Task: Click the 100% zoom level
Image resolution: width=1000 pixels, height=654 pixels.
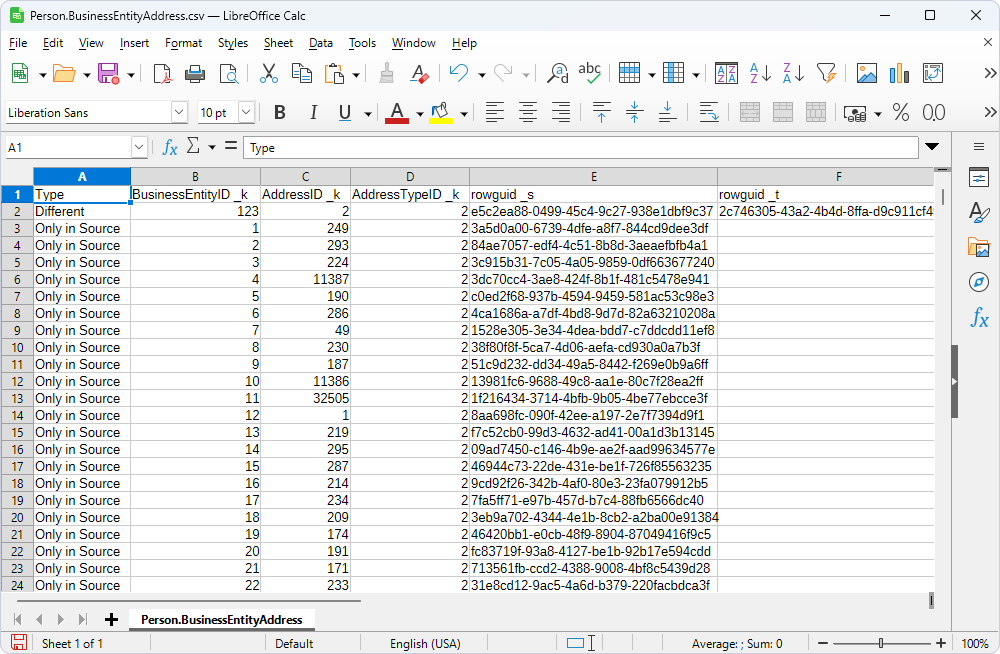Action: coord(974,643)
